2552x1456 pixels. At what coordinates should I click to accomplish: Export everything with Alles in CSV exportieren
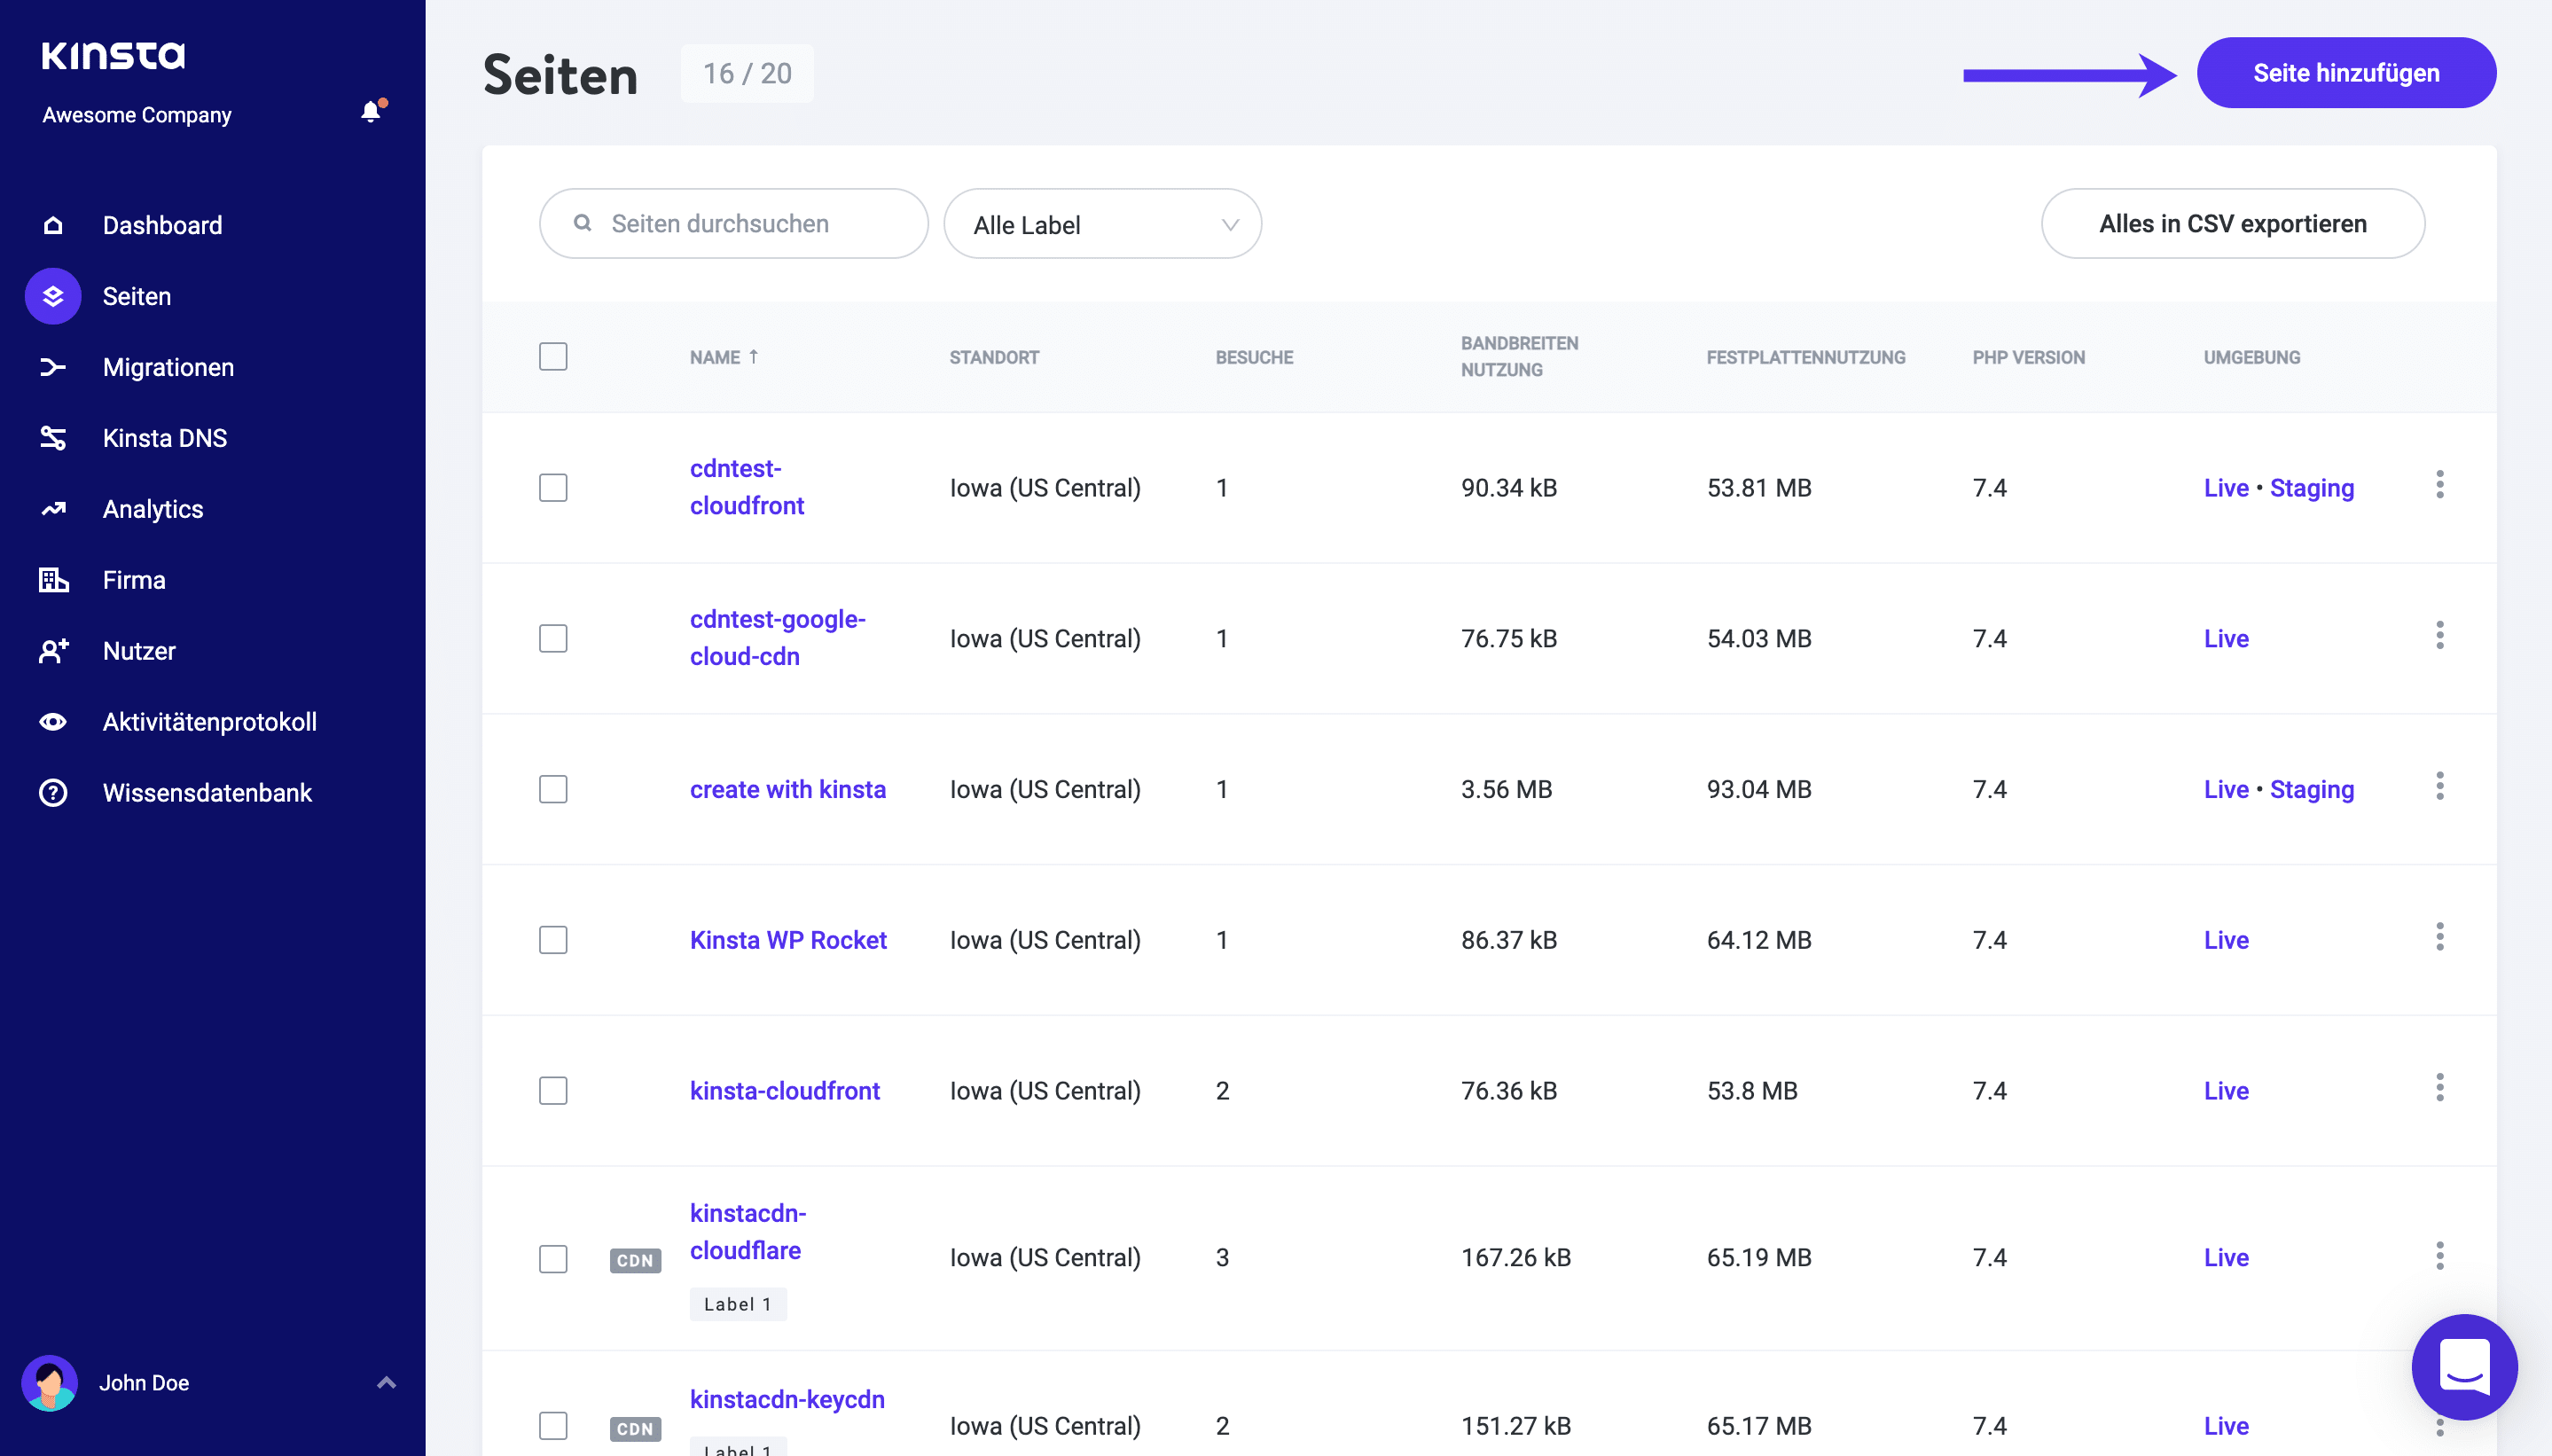[x=2232, y=223]
